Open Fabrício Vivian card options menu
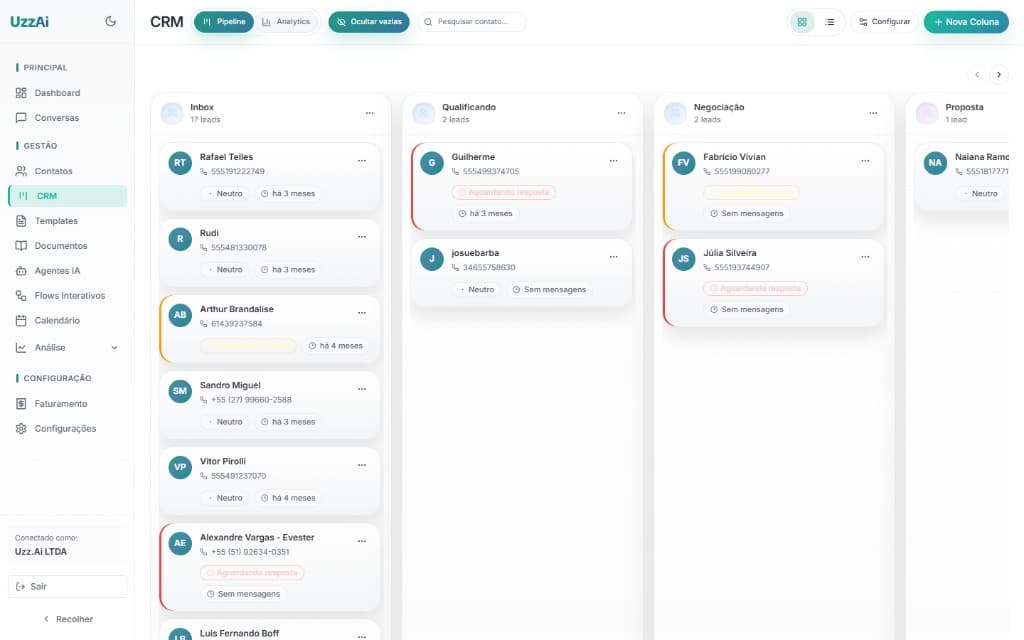Viewport: 1024px width, 640px height. 865,161
